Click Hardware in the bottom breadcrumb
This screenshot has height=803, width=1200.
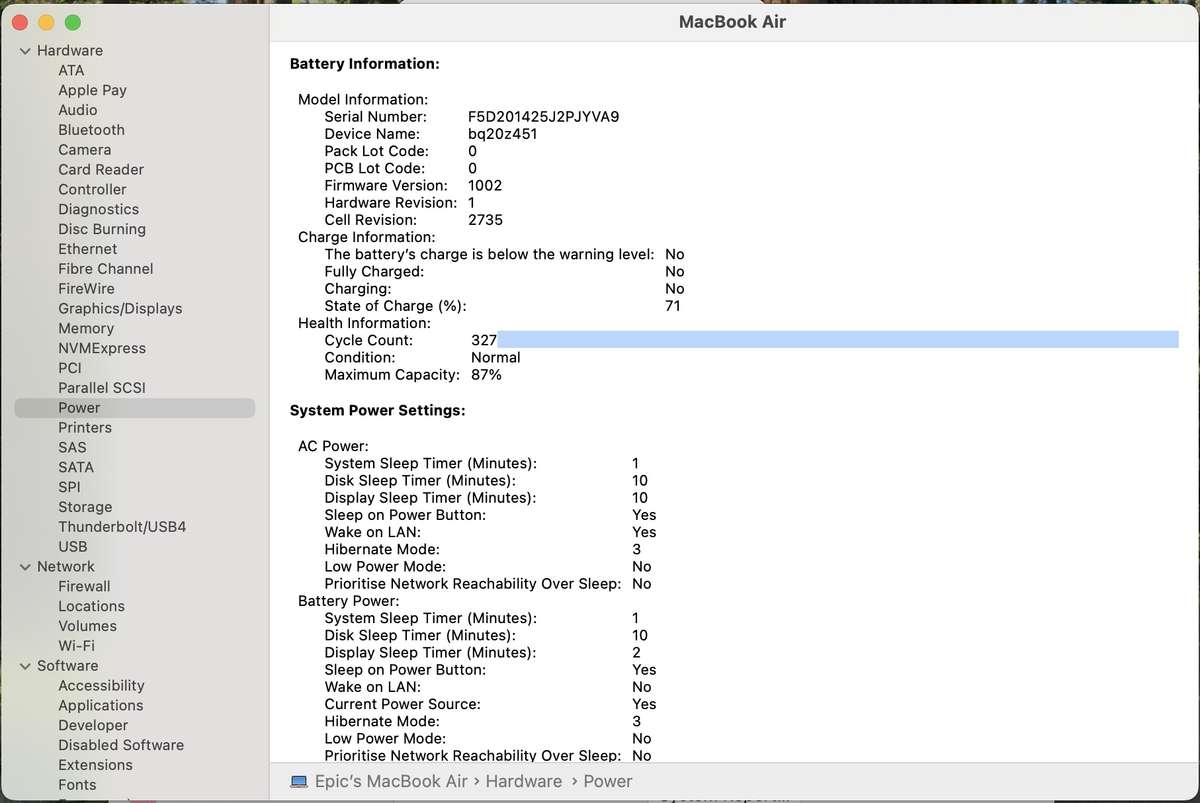pyautogui.click(x=523, y=782)
